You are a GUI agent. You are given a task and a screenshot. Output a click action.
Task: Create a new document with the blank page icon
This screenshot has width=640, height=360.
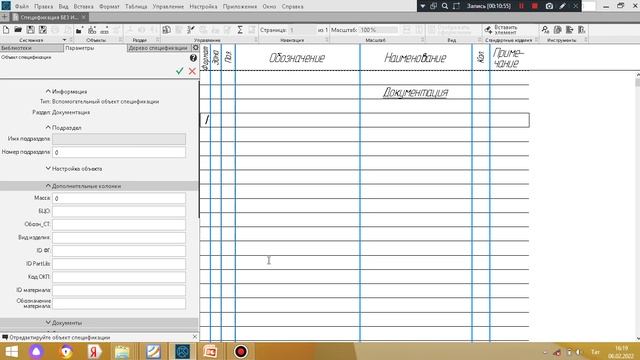[x=6, y=30]
